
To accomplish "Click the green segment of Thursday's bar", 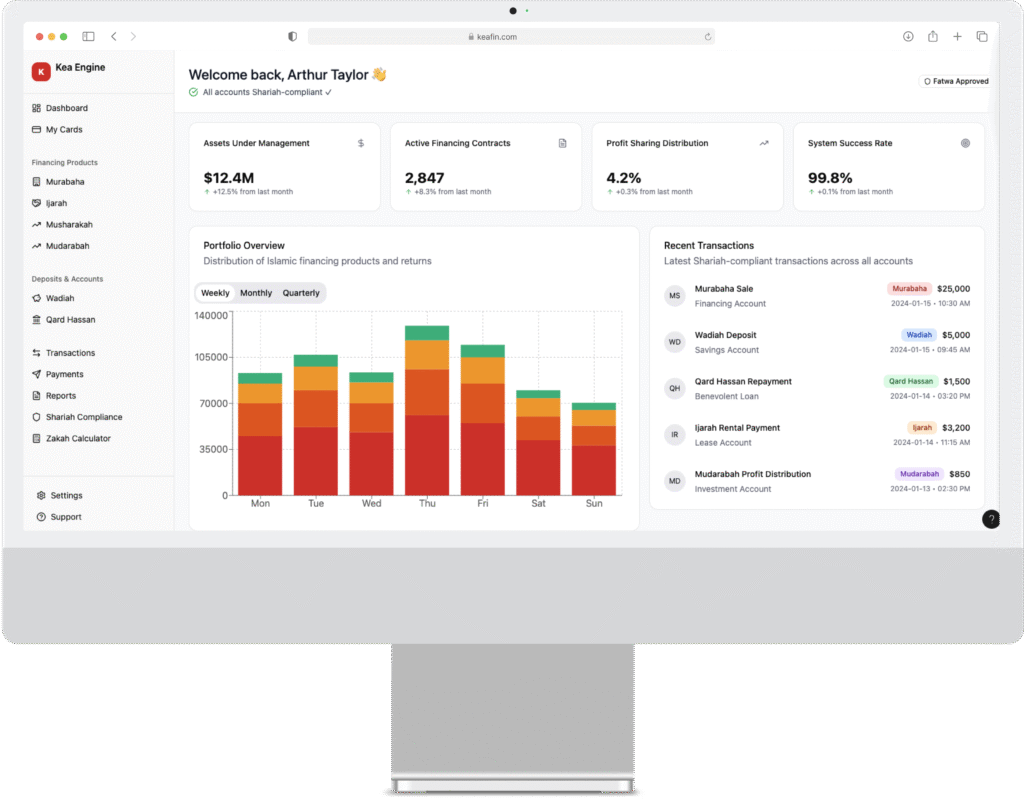I will coord(427,333).
